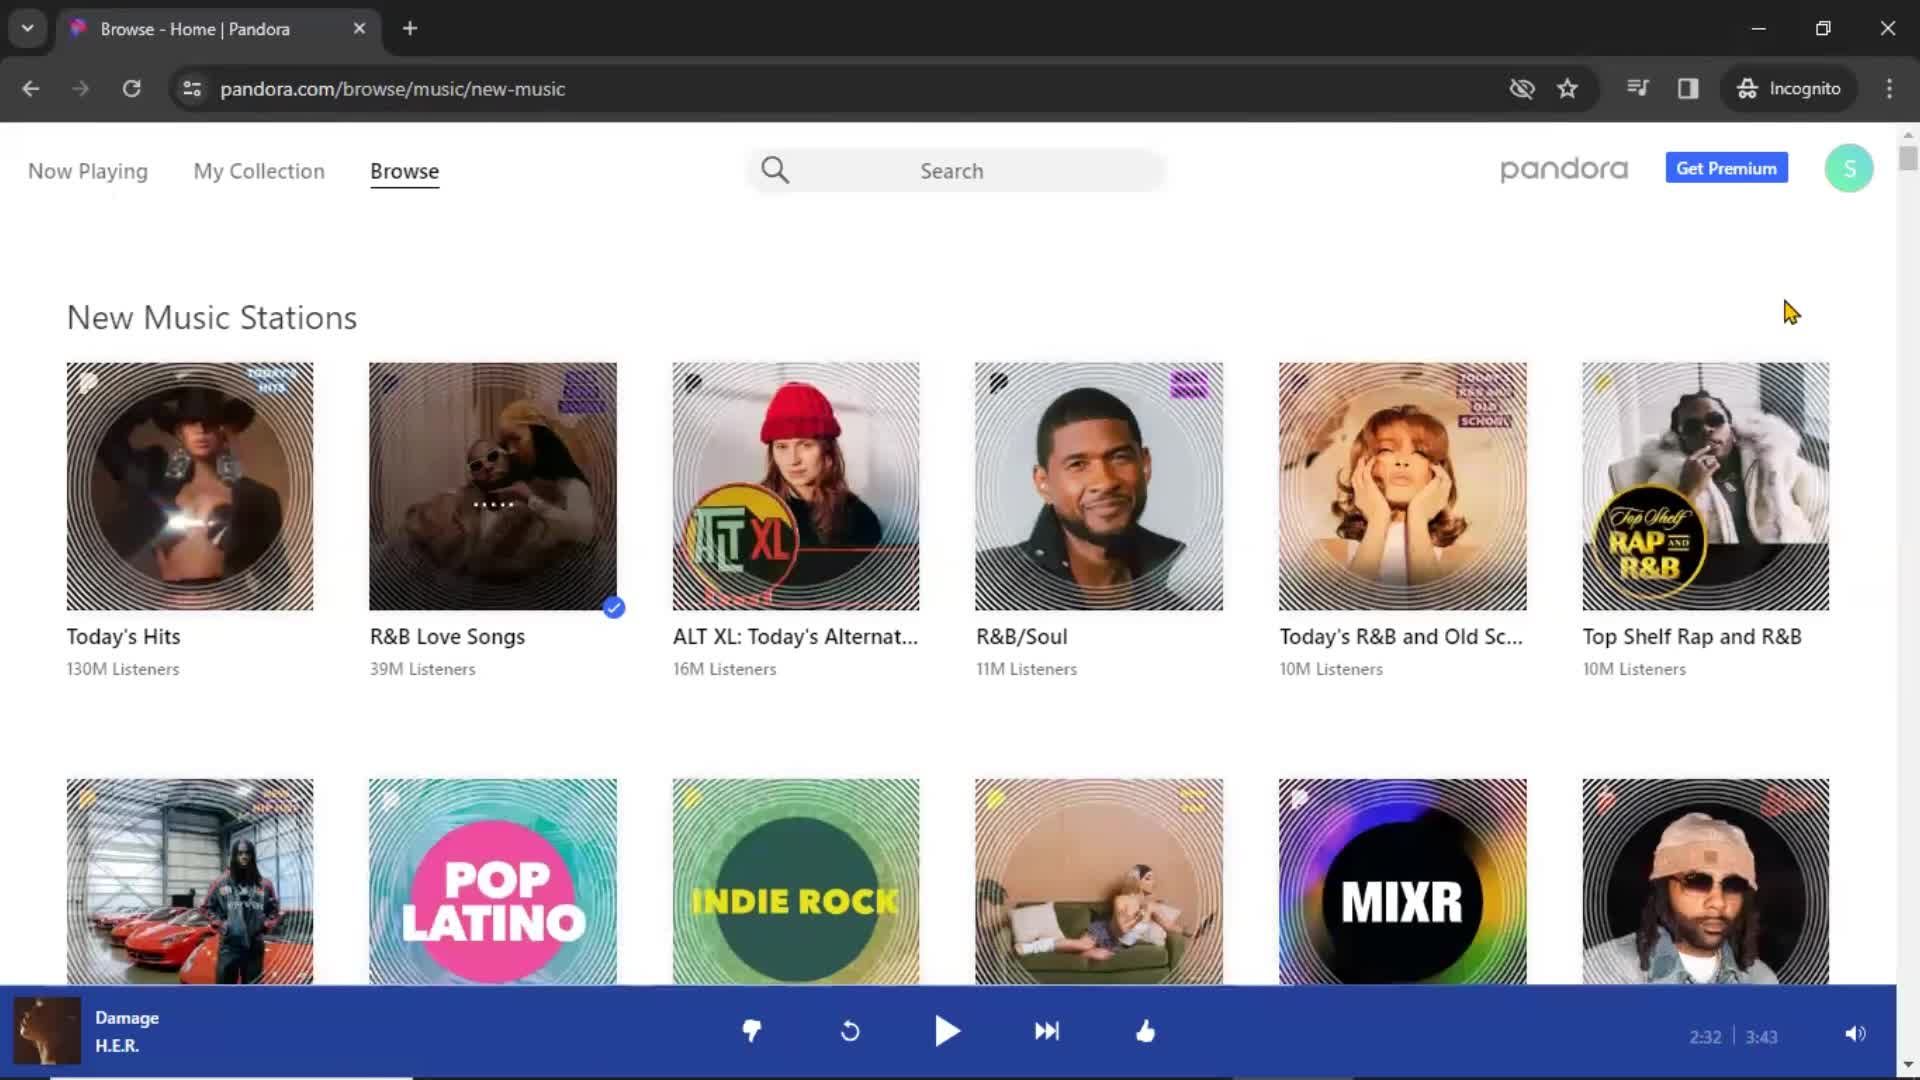Open the Now Playing tab
The width and height of the screenshot is (1920, 1080).
[88, 171]
